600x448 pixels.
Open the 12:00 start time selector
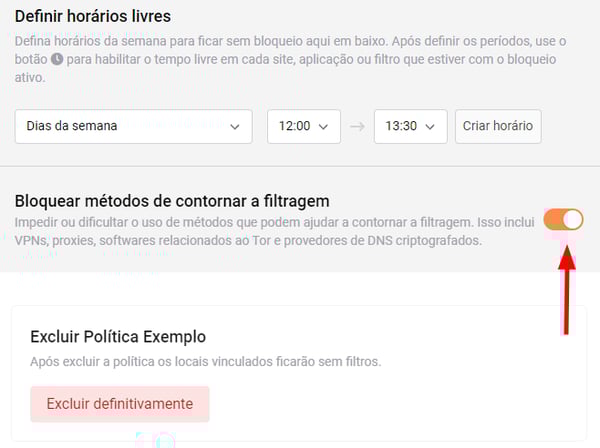pyautogui.click(x=304, y=127)
